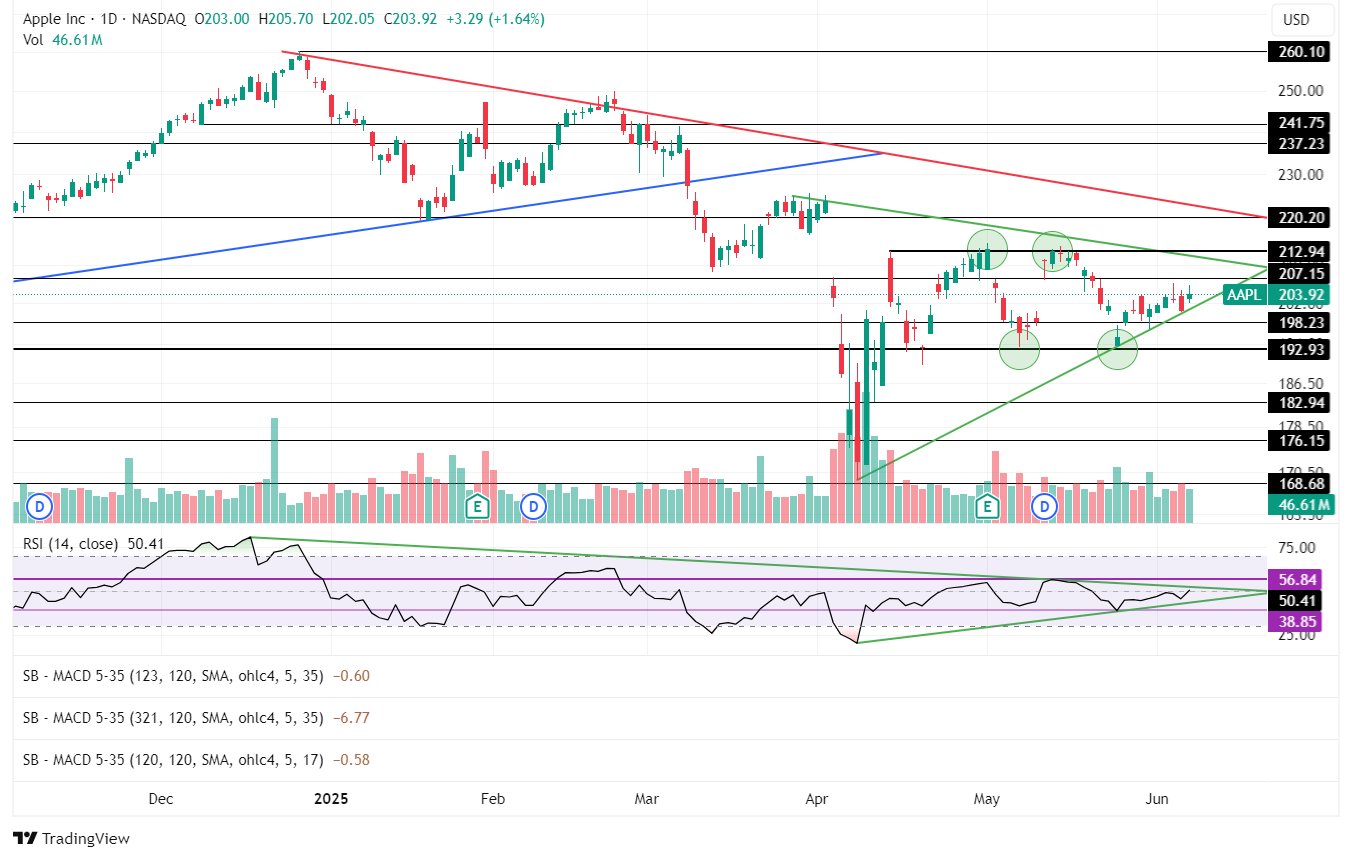Click the Dec label on time axis

coord(160,798)
